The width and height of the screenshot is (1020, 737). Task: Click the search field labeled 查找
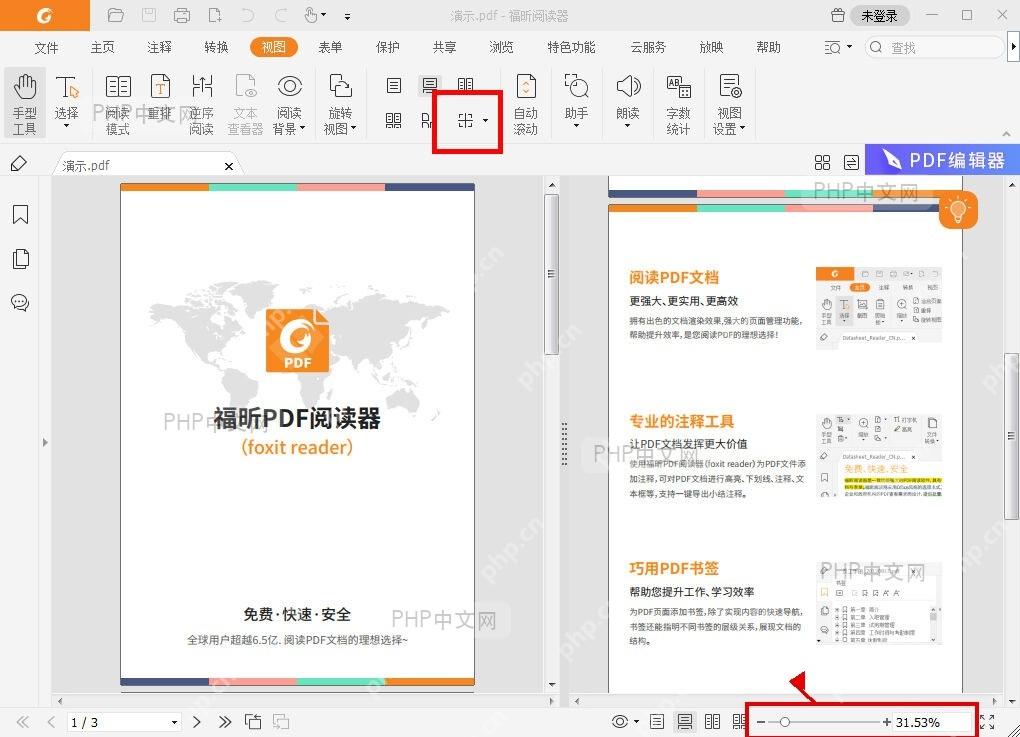tap(934, 47)
